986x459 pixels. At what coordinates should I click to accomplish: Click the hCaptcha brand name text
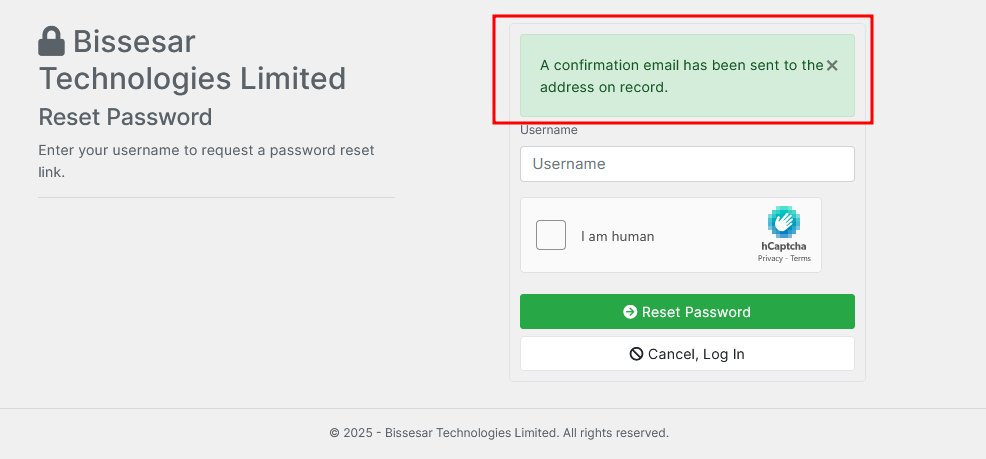point(784,246)
